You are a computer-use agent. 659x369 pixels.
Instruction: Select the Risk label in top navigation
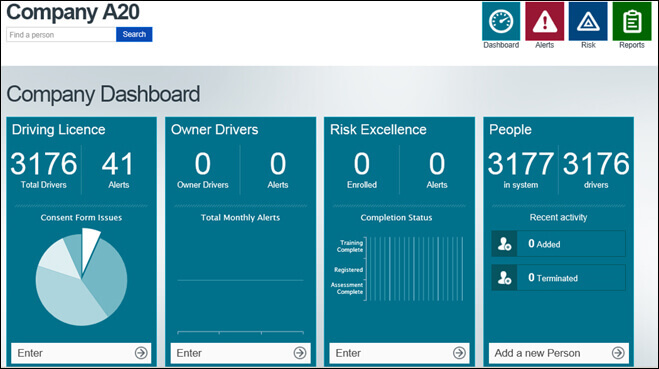coord(588,45)
